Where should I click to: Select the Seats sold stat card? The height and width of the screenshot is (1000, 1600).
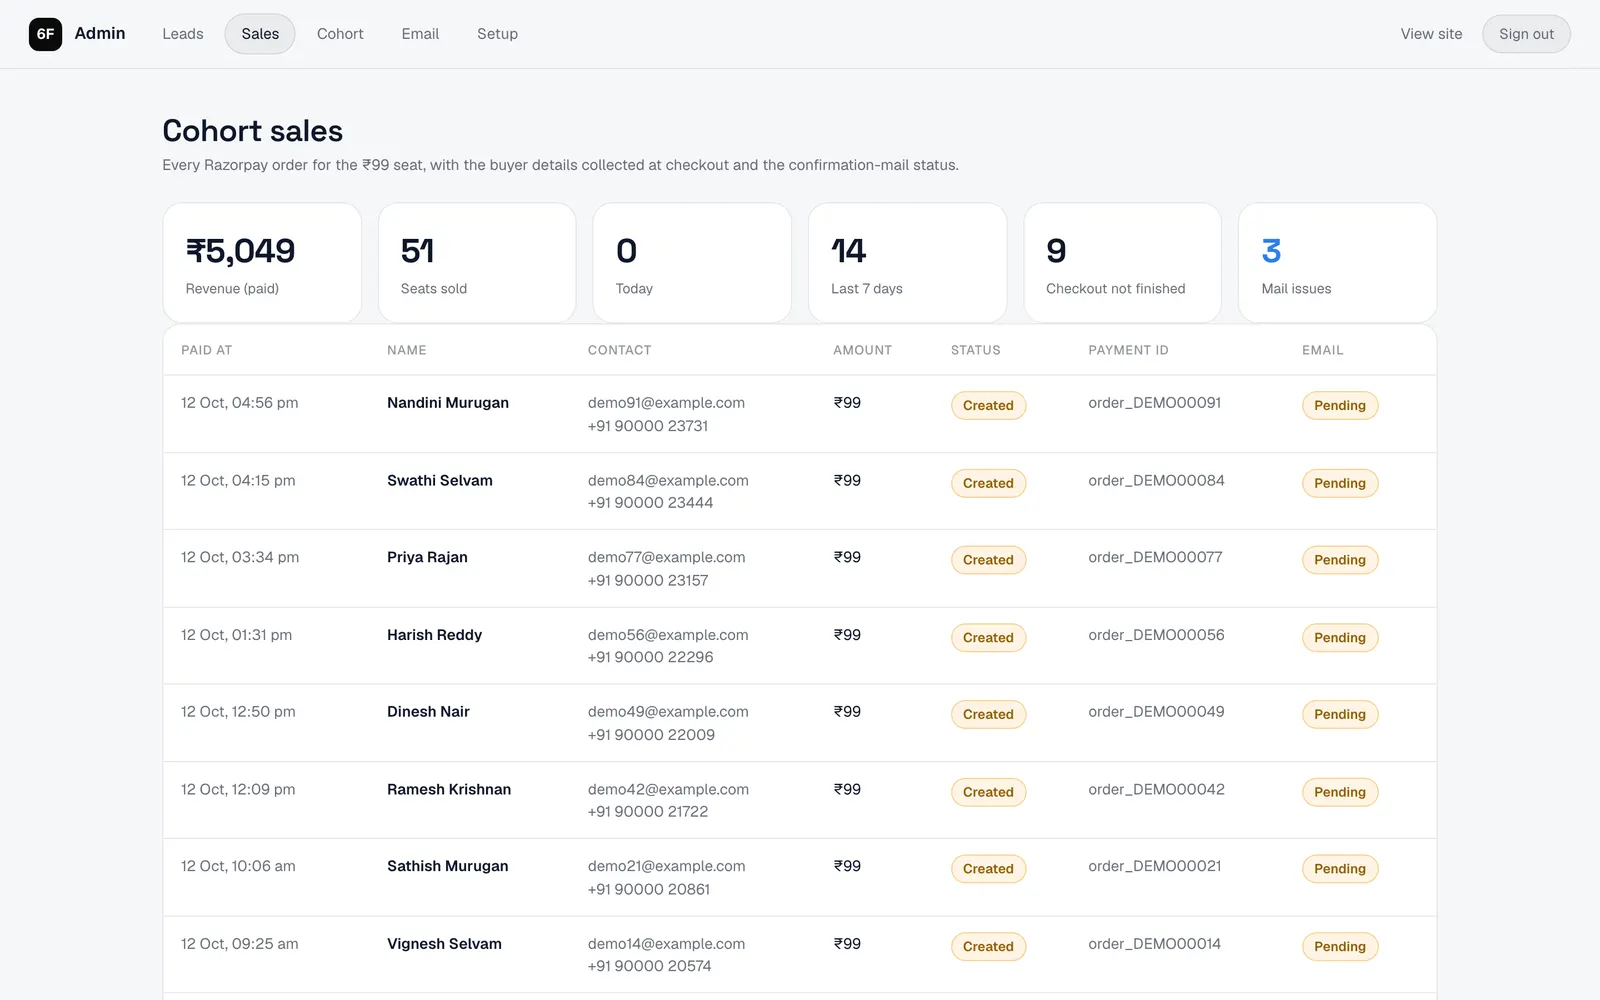pyautogui.click(x=477, y=263)
